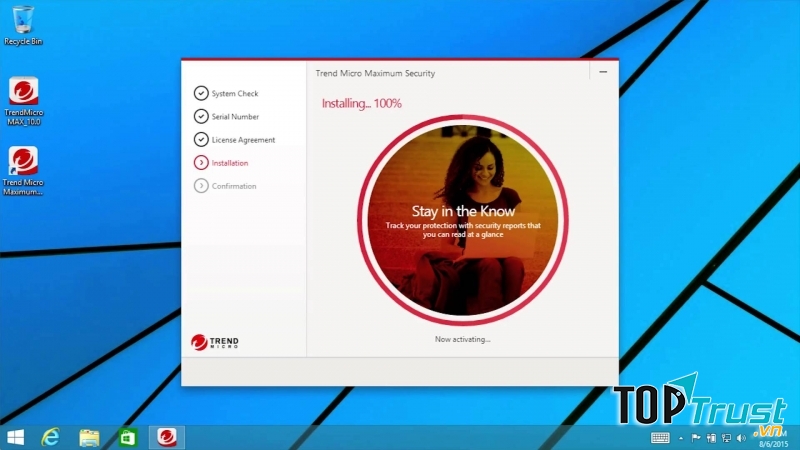Click the taskbar date 8/6/2015
800x450 pixels.
(773, 444)
